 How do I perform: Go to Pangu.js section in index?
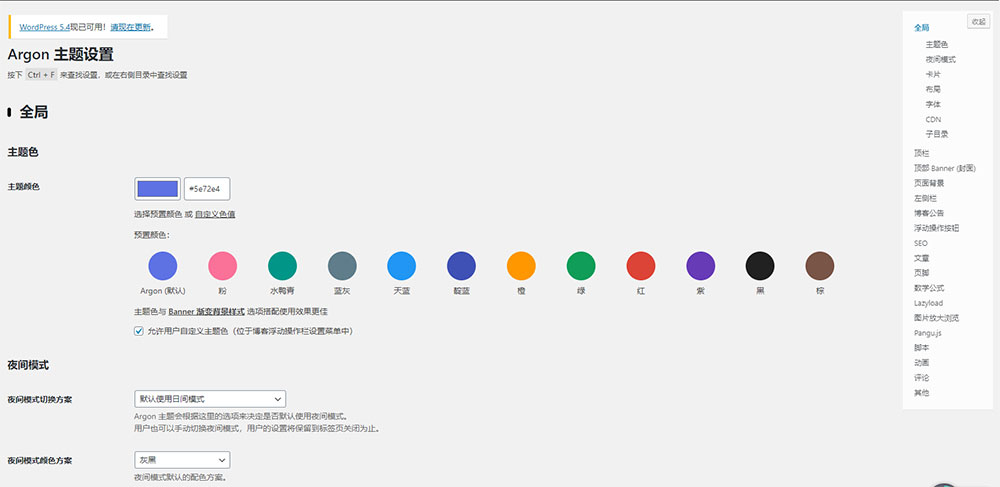click(928, 333)
